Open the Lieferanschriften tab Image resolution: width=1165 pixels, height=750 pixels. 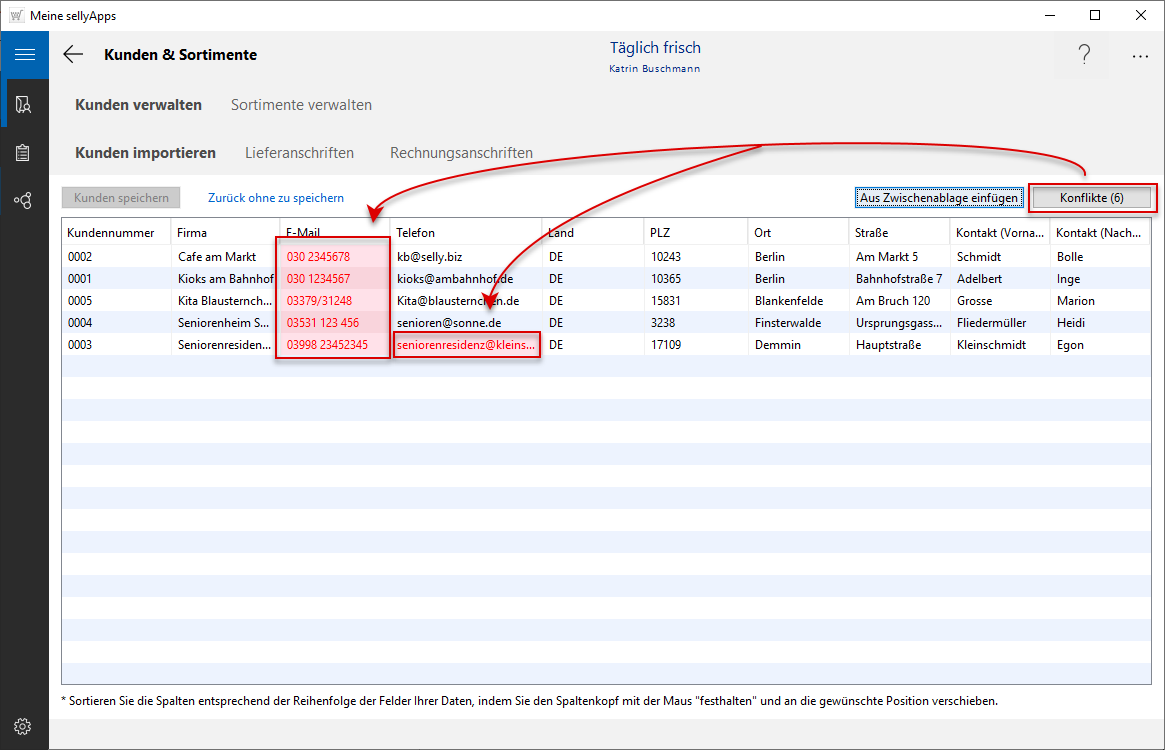[x=299, y=153]
